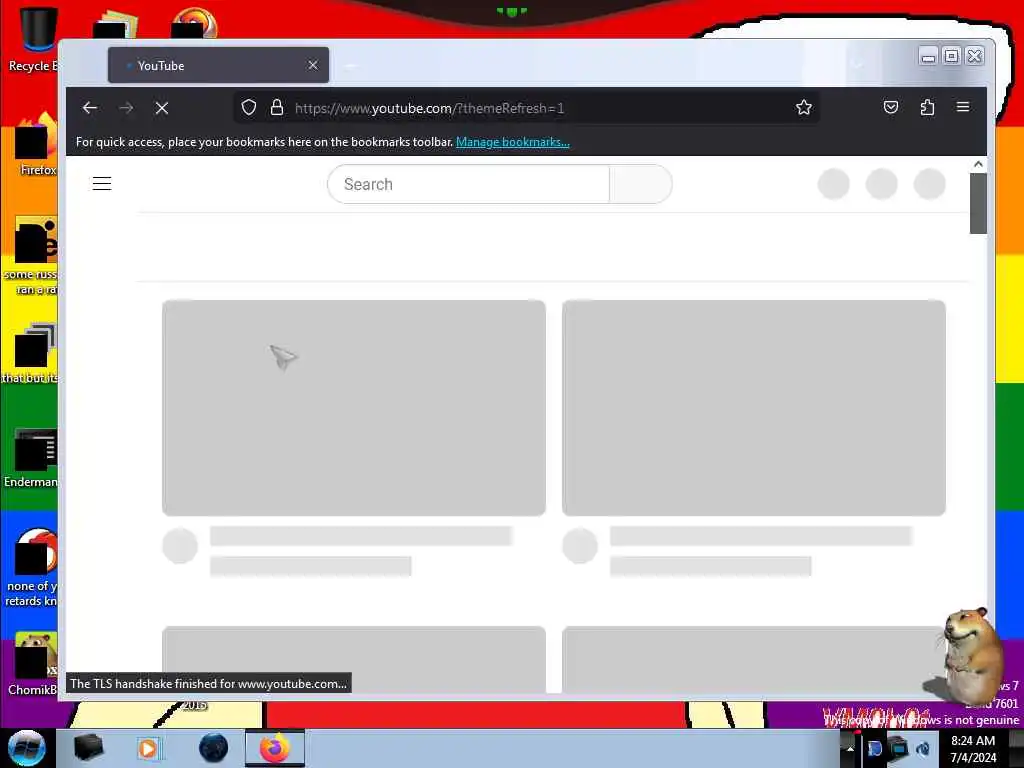Open the black box taskbar icon
This screenshot has height=768, width=1024.
(x=88, y=748)
